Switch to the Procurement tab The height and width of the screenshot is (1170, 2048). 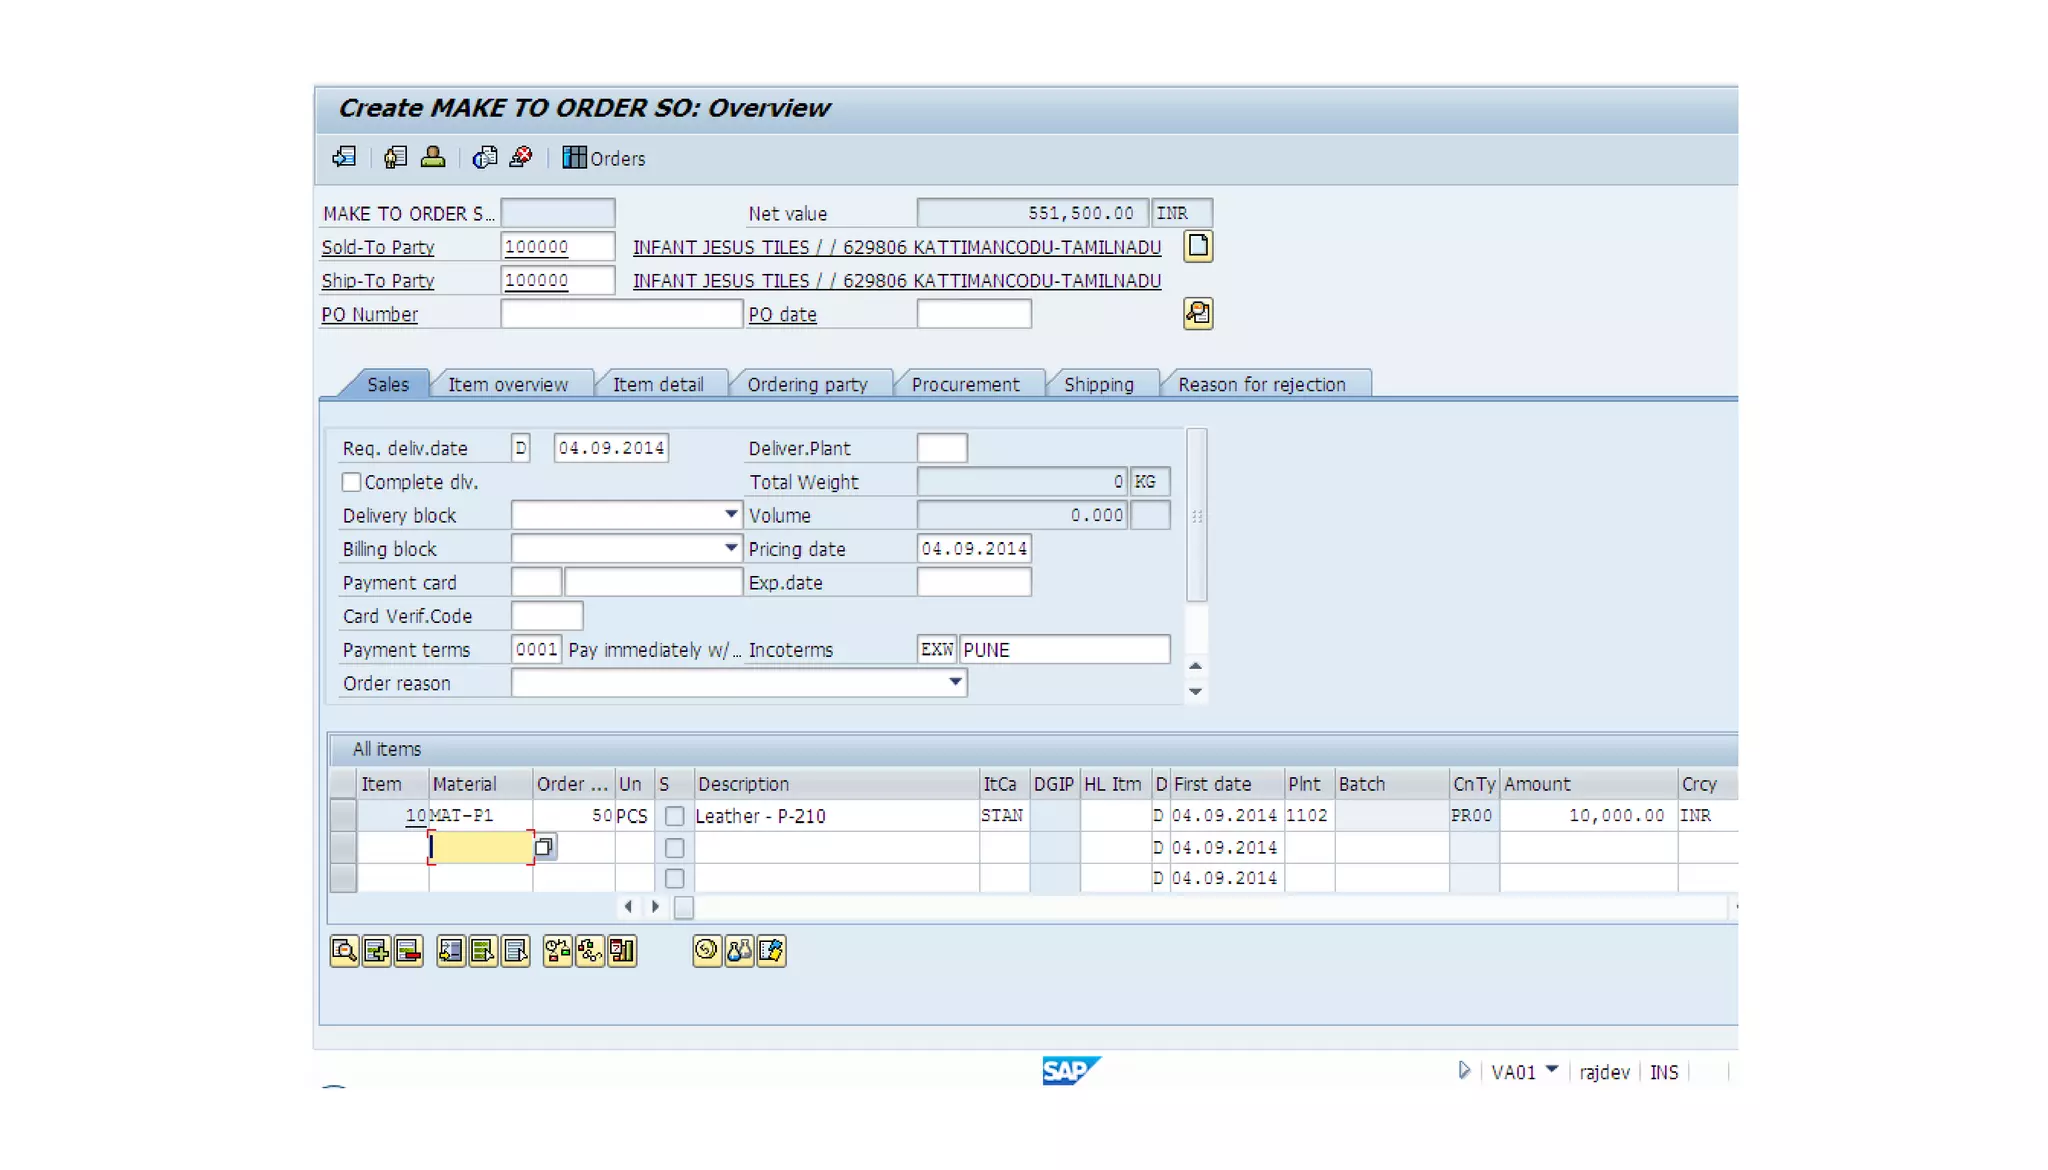point(966,384)
